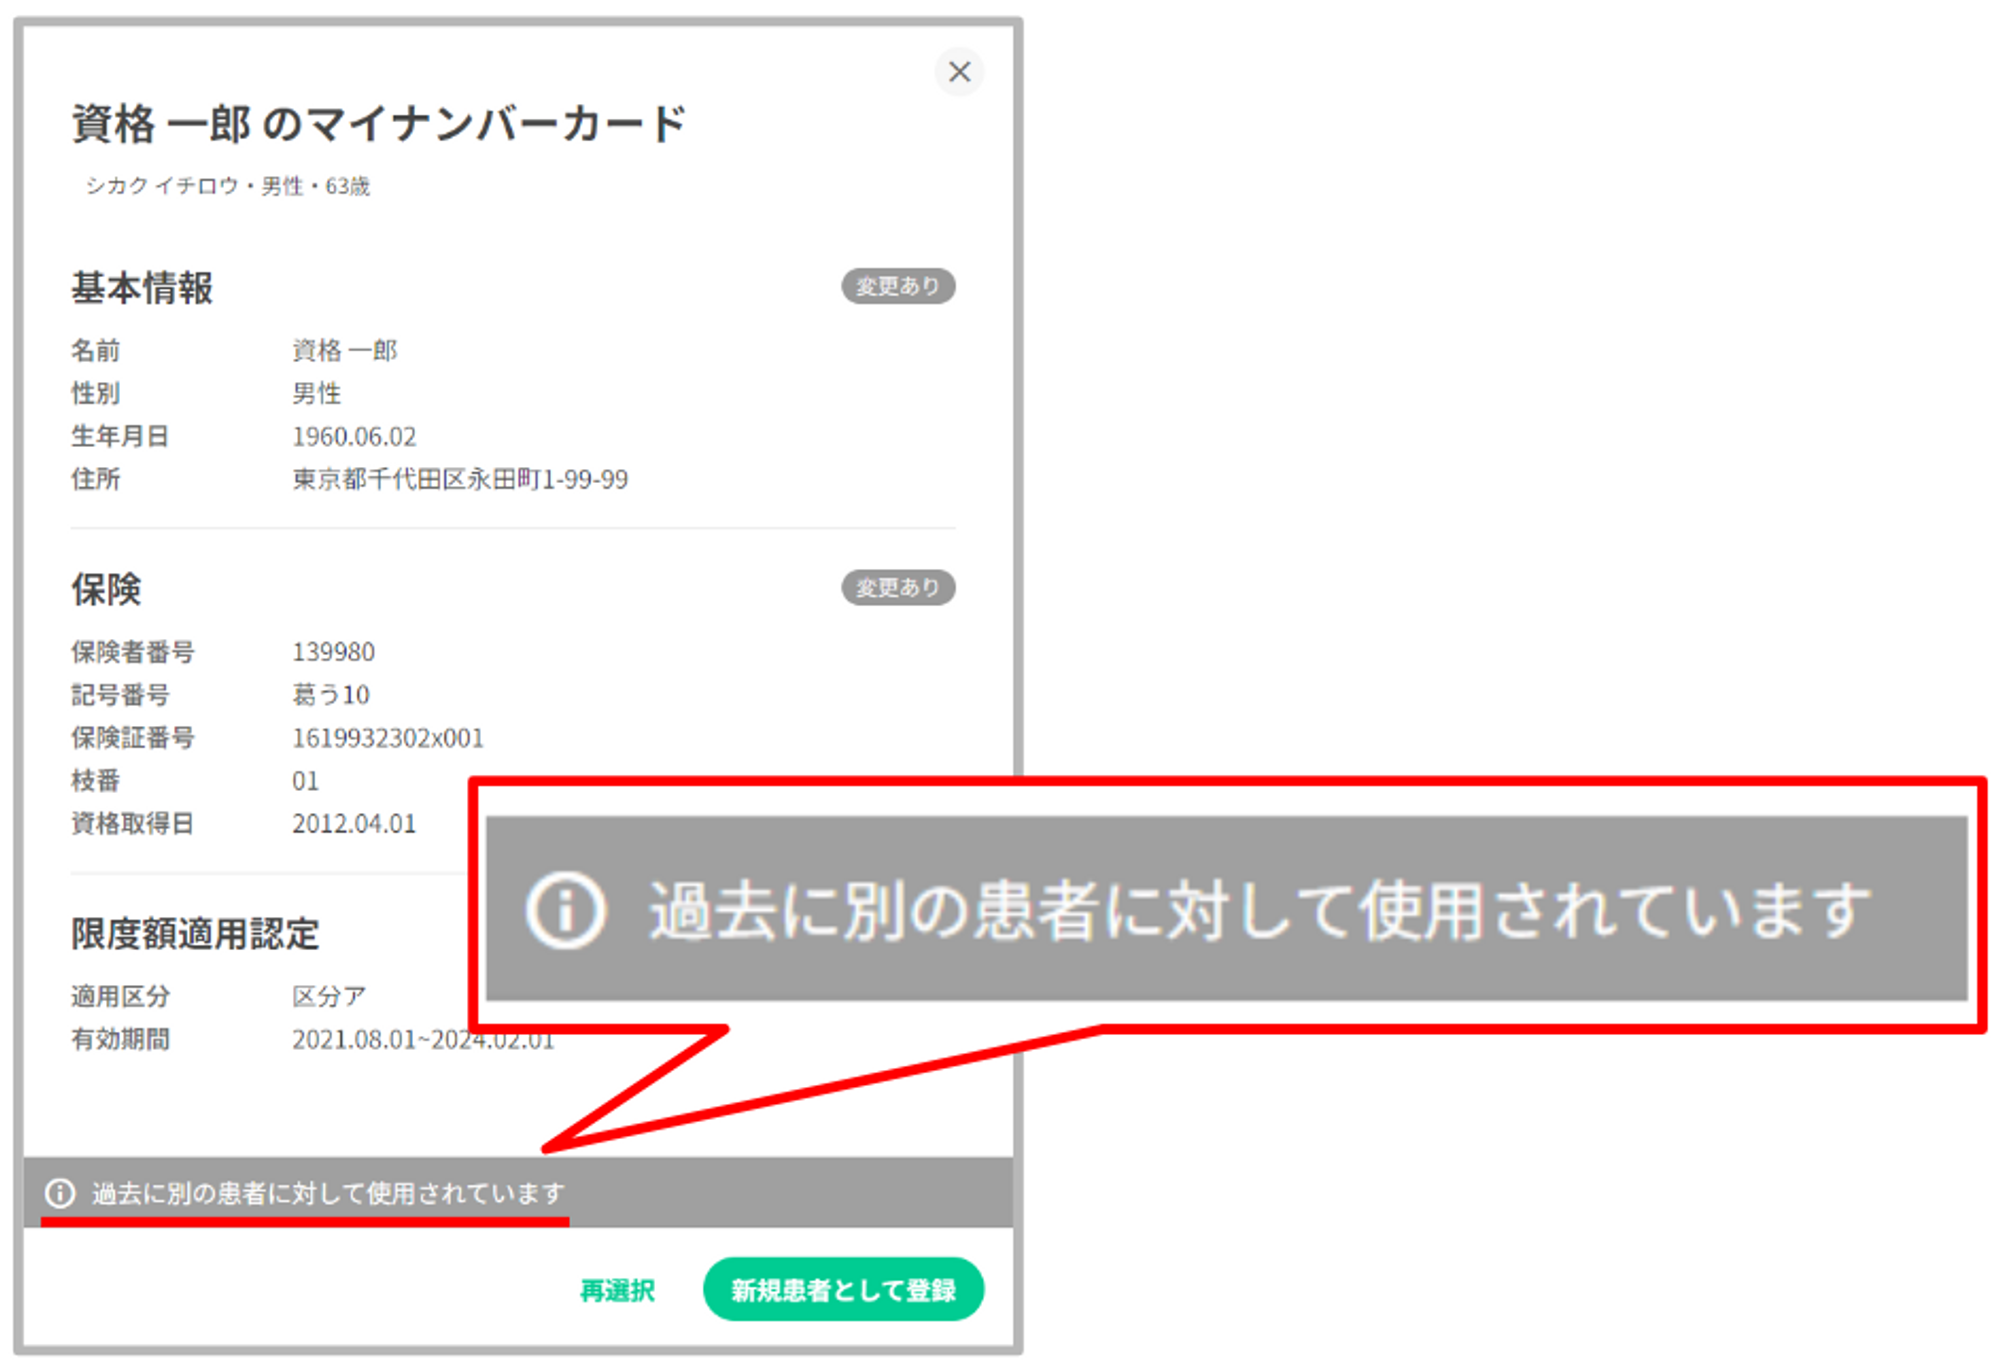
Task: Click the insurance card number 1619932302x001
Action: pos(387,738)
